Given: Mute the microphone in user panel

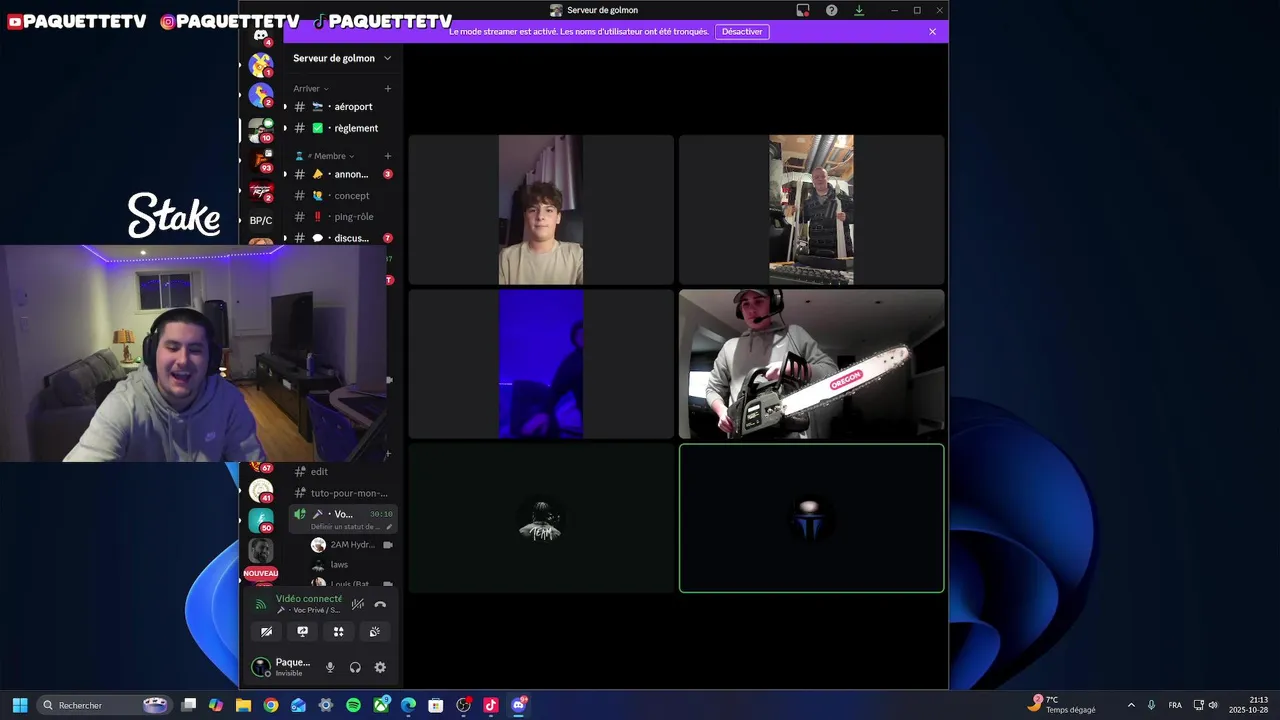Looking at the screenshot, I should 330,667.
